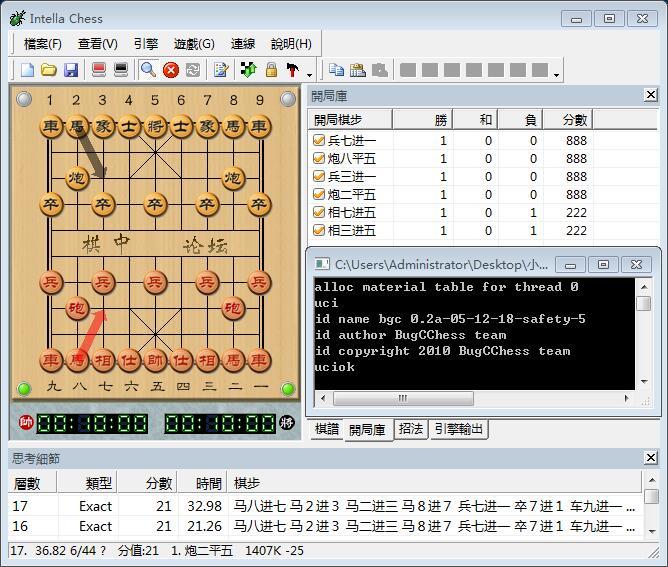Click the 時間 column header
668x567 pixels.
click(x=202, y=484)
